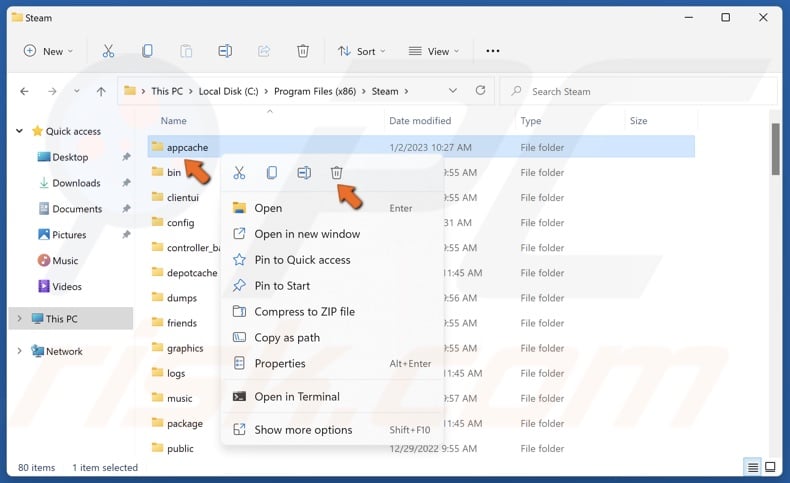Choose Open from the context menu
This screenshot has height=483, width=790.
click(x=333, y=208)
